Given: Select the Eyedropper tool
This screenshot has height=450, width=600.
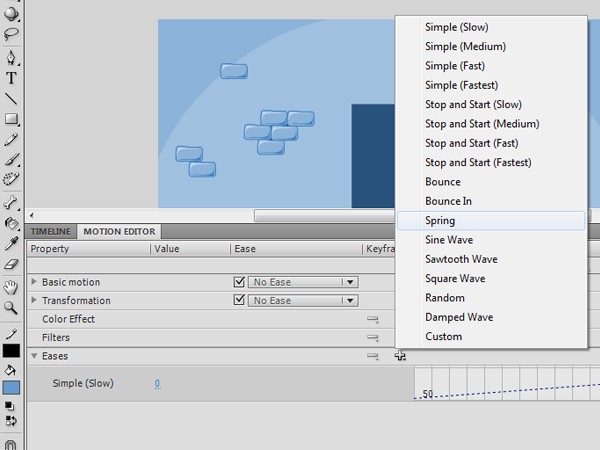Looking at the screenshot, I should click(x=11, y=243).
